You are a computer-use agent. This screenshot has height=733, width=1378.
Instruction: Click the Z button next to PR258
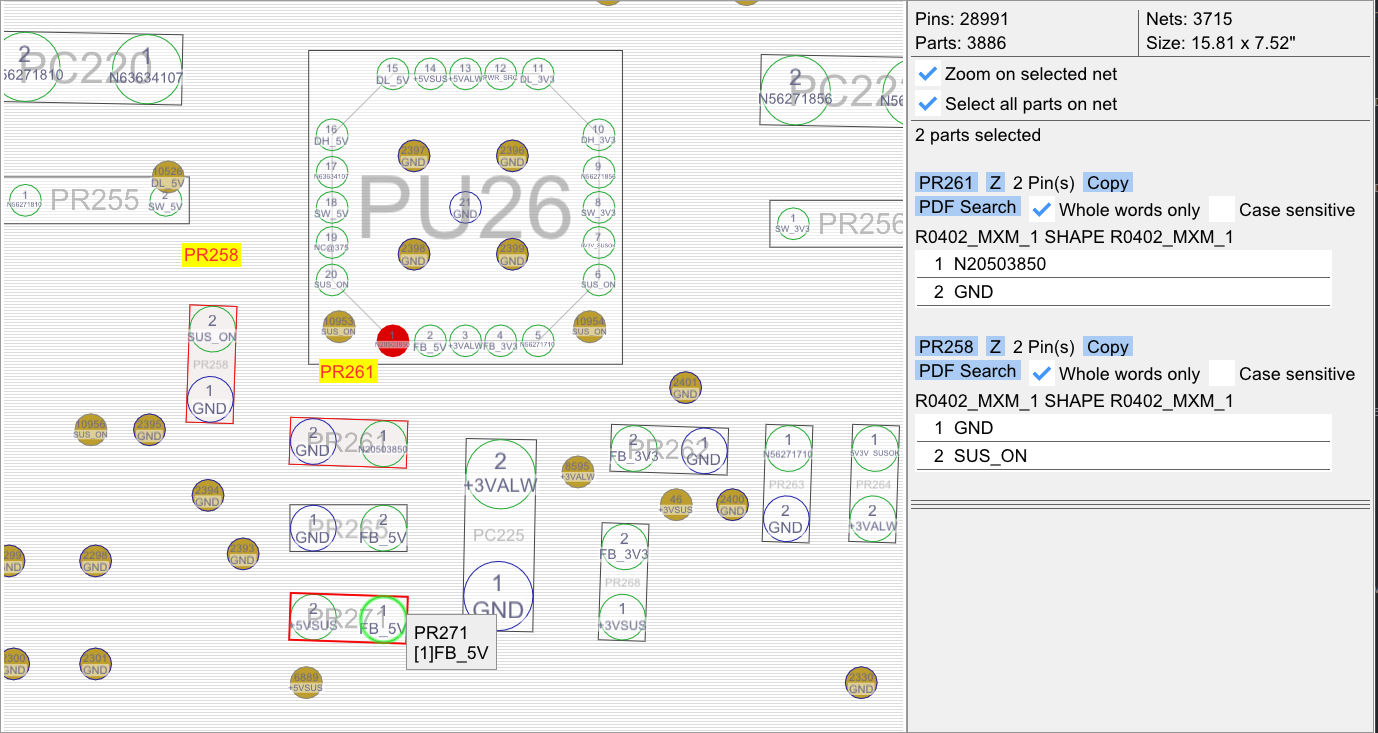pos(995,346)
